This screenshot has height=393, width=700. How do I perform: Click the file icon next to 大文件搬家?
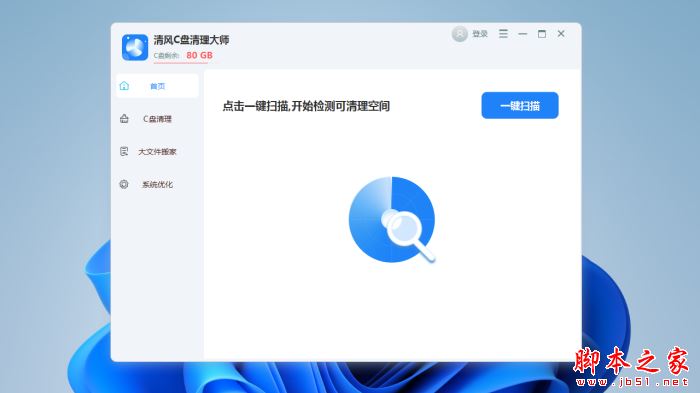pyautogui.click(x=124, y=151)
